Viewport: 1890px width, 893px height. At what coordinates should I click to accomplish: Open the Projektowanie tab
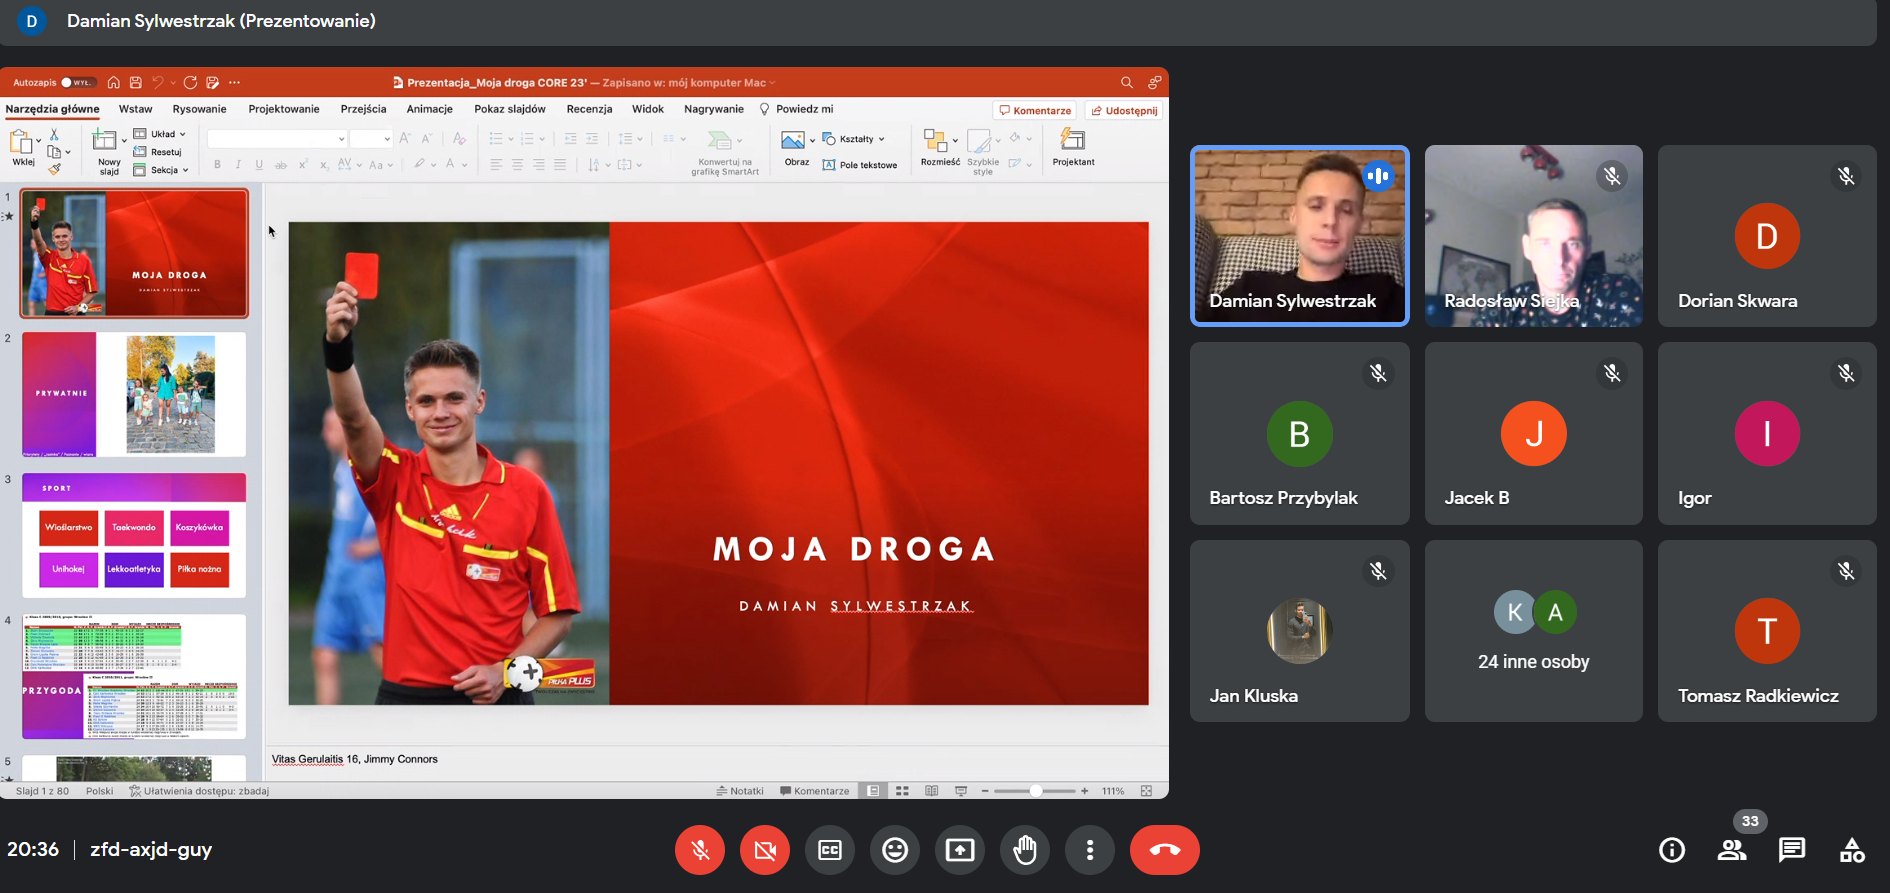pyautogui.click(x=284, y=109)
